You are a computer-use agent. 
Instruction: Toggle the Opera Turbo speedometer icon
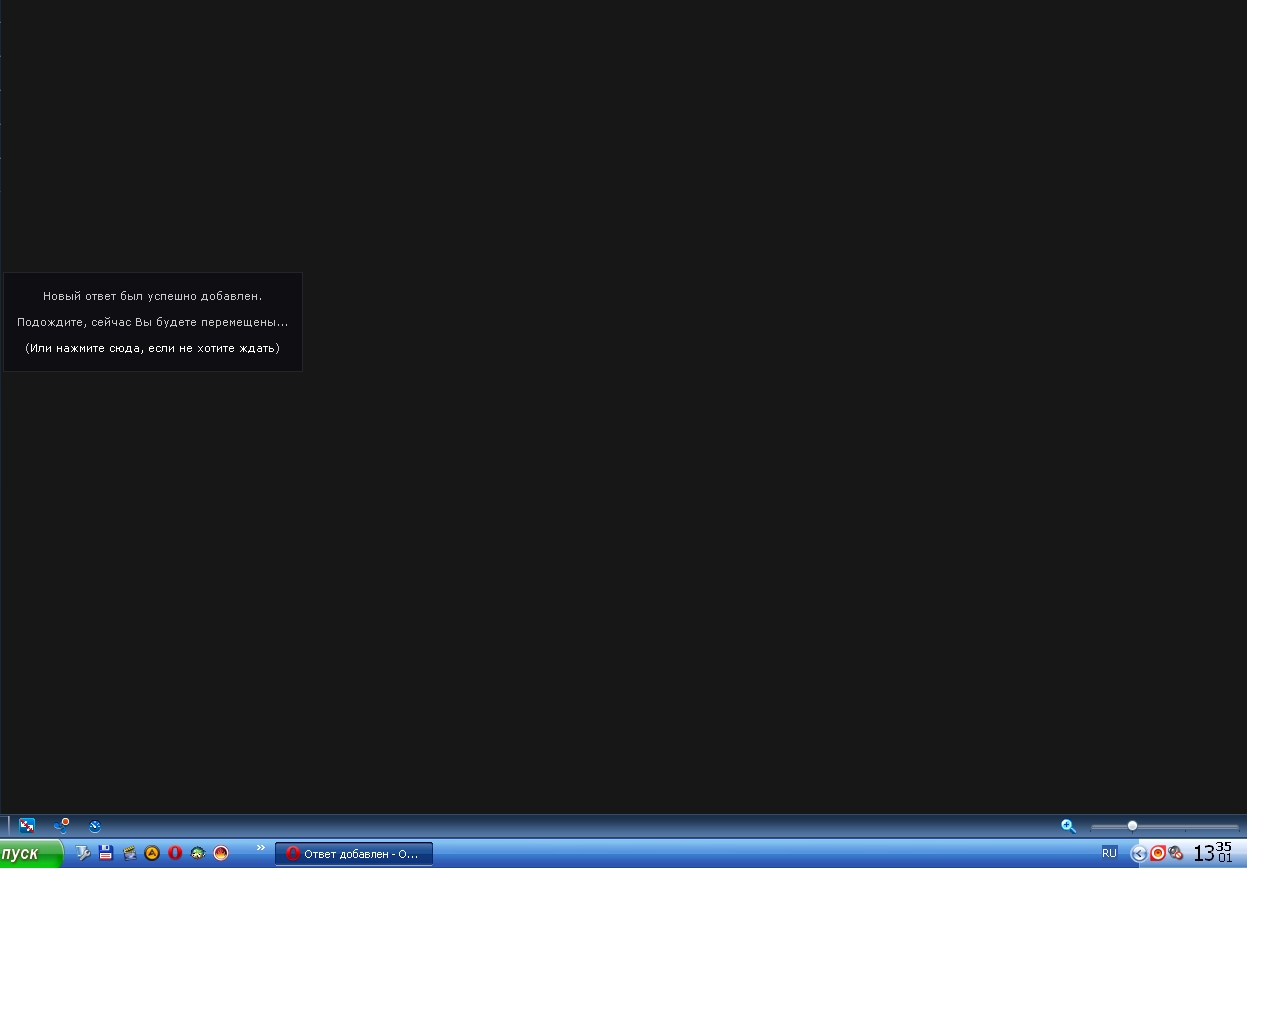tap(95, 826)
